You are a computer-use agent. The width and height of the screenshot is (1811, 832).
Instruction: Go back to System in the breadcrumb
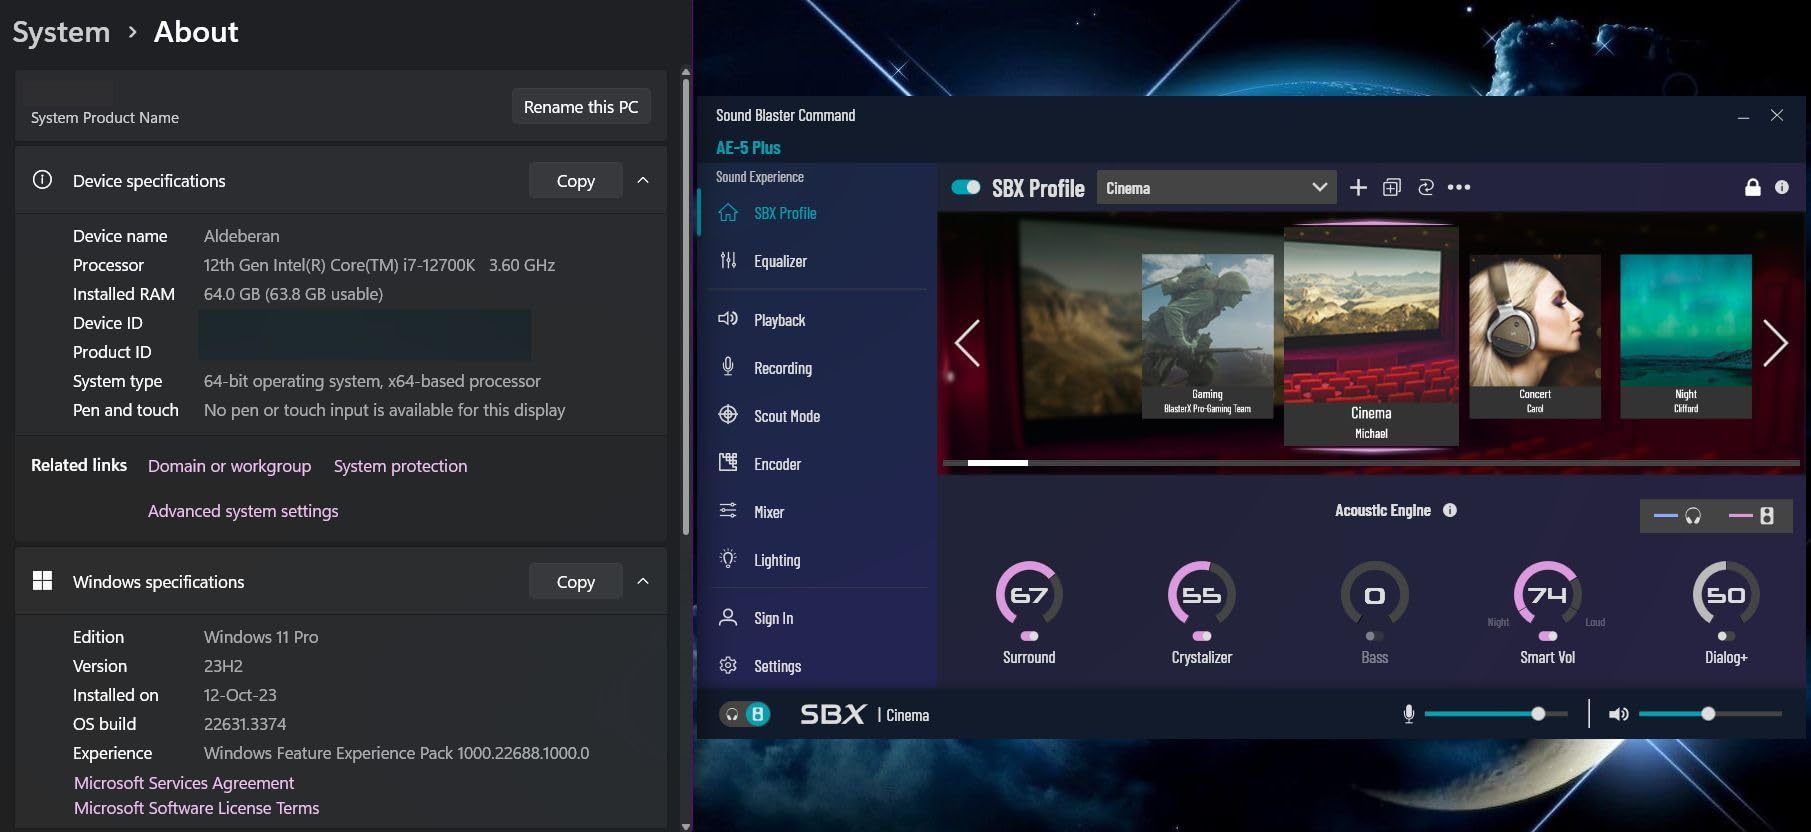(61, 32)
